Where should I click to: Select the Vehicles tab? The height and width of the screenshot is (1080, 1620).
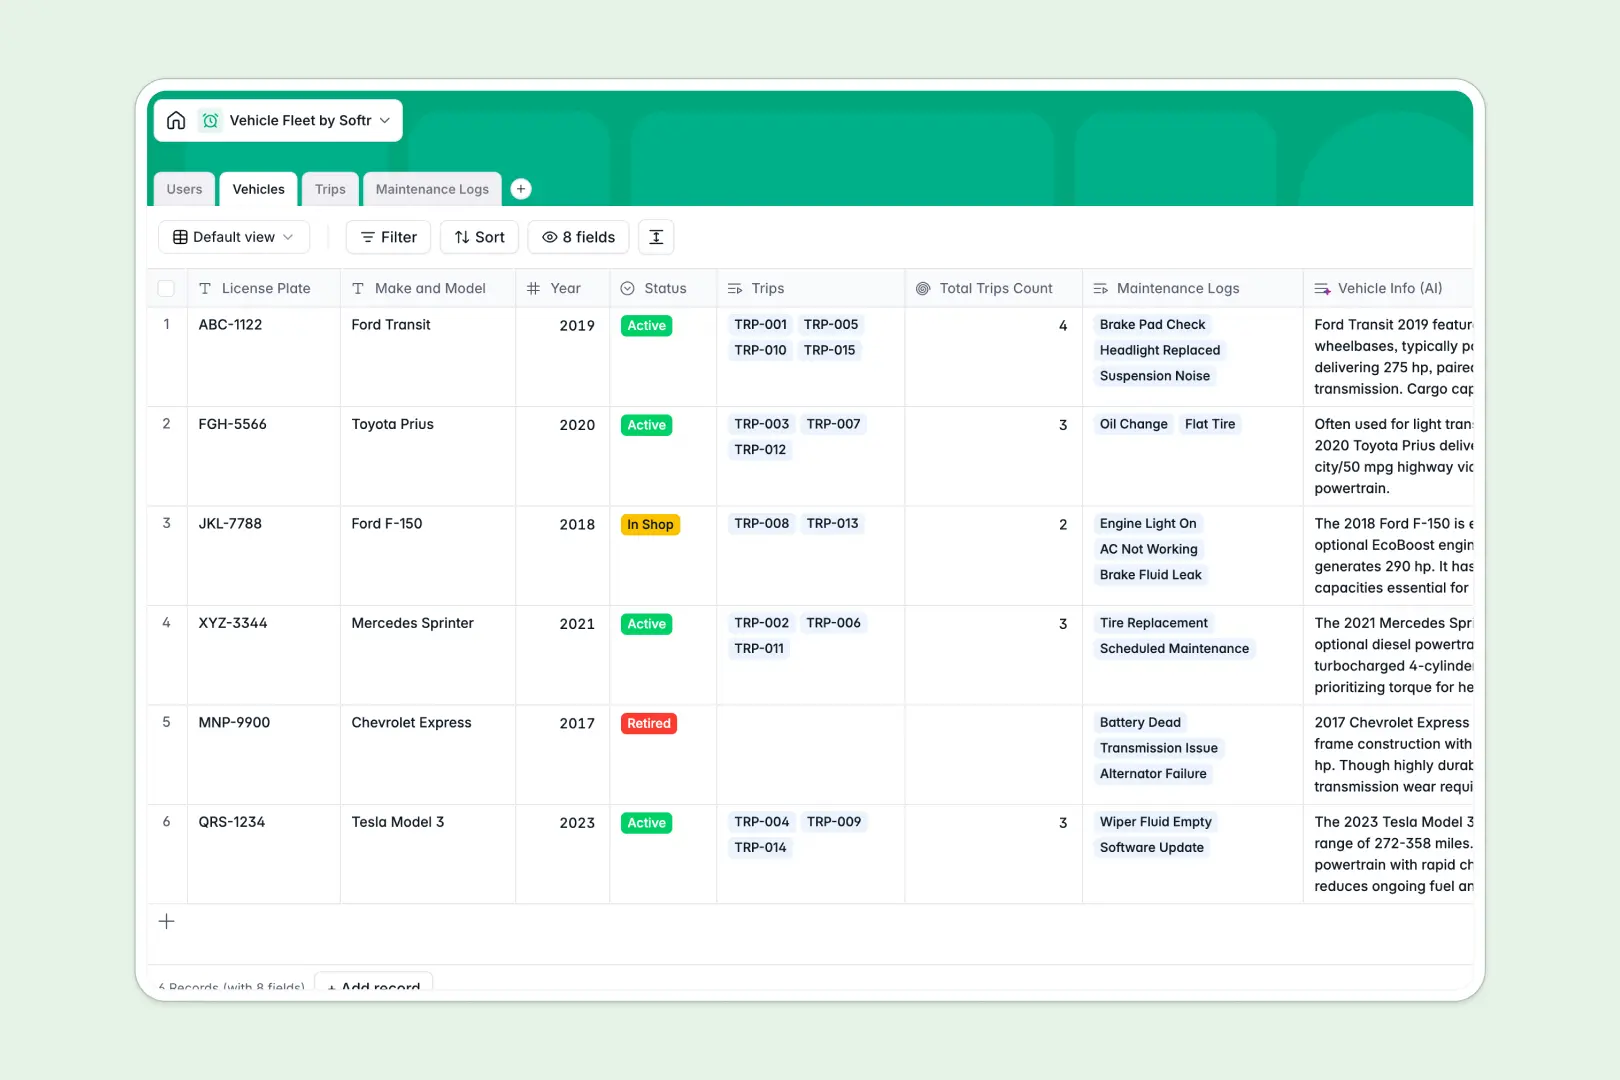(259, 189)
